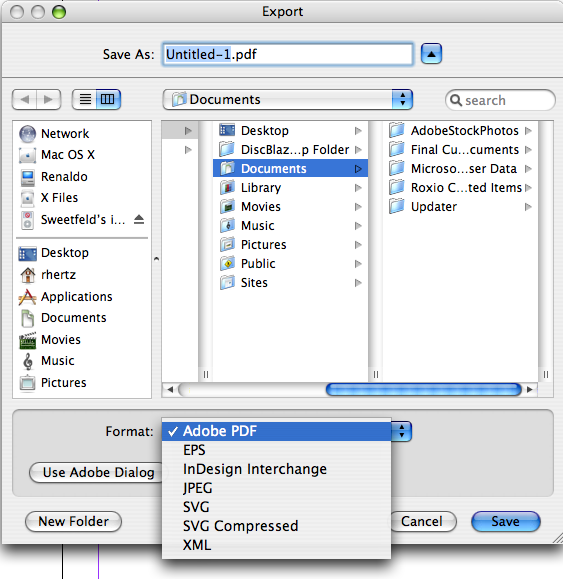This screenshot has height=579, width=563.
Task: Click Use Adobe Dialog button
Action: [x=96, y=472]
